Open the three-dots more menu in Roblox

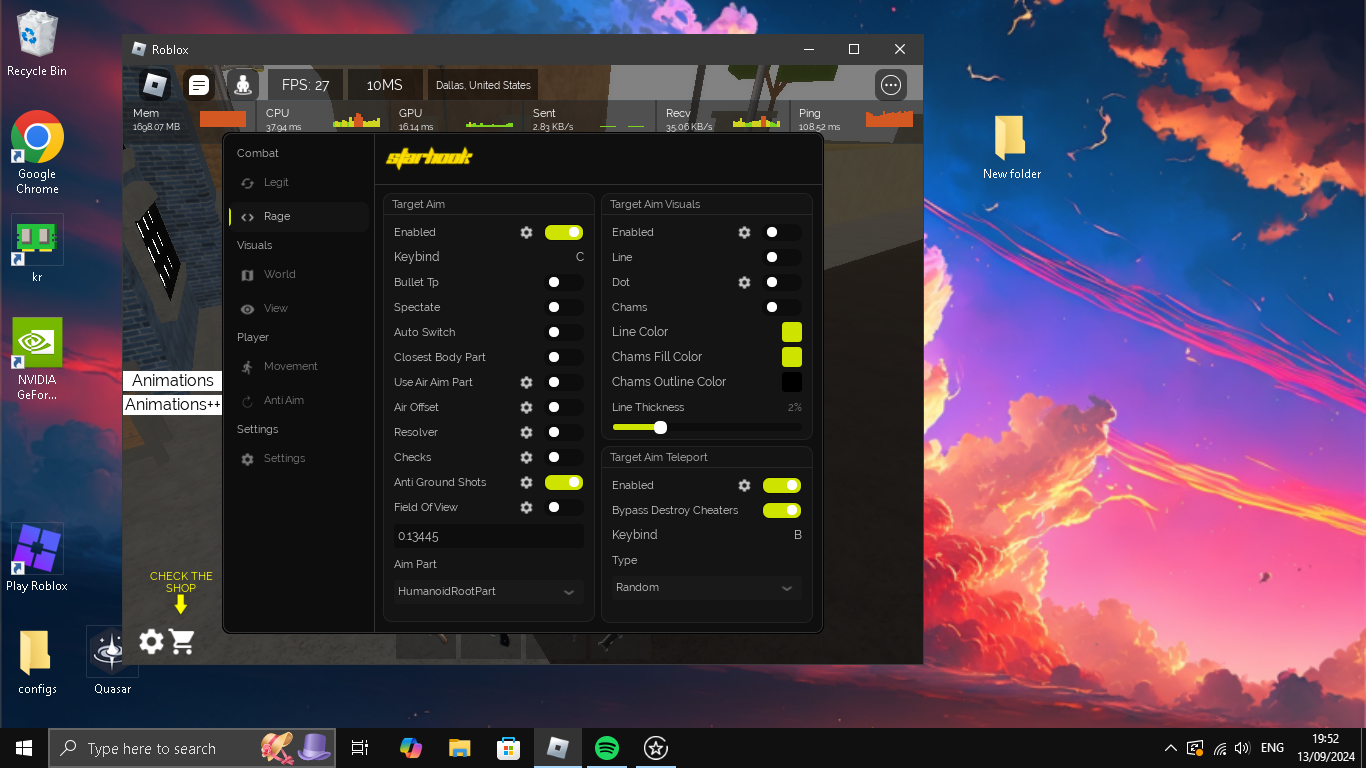(891, 85)
